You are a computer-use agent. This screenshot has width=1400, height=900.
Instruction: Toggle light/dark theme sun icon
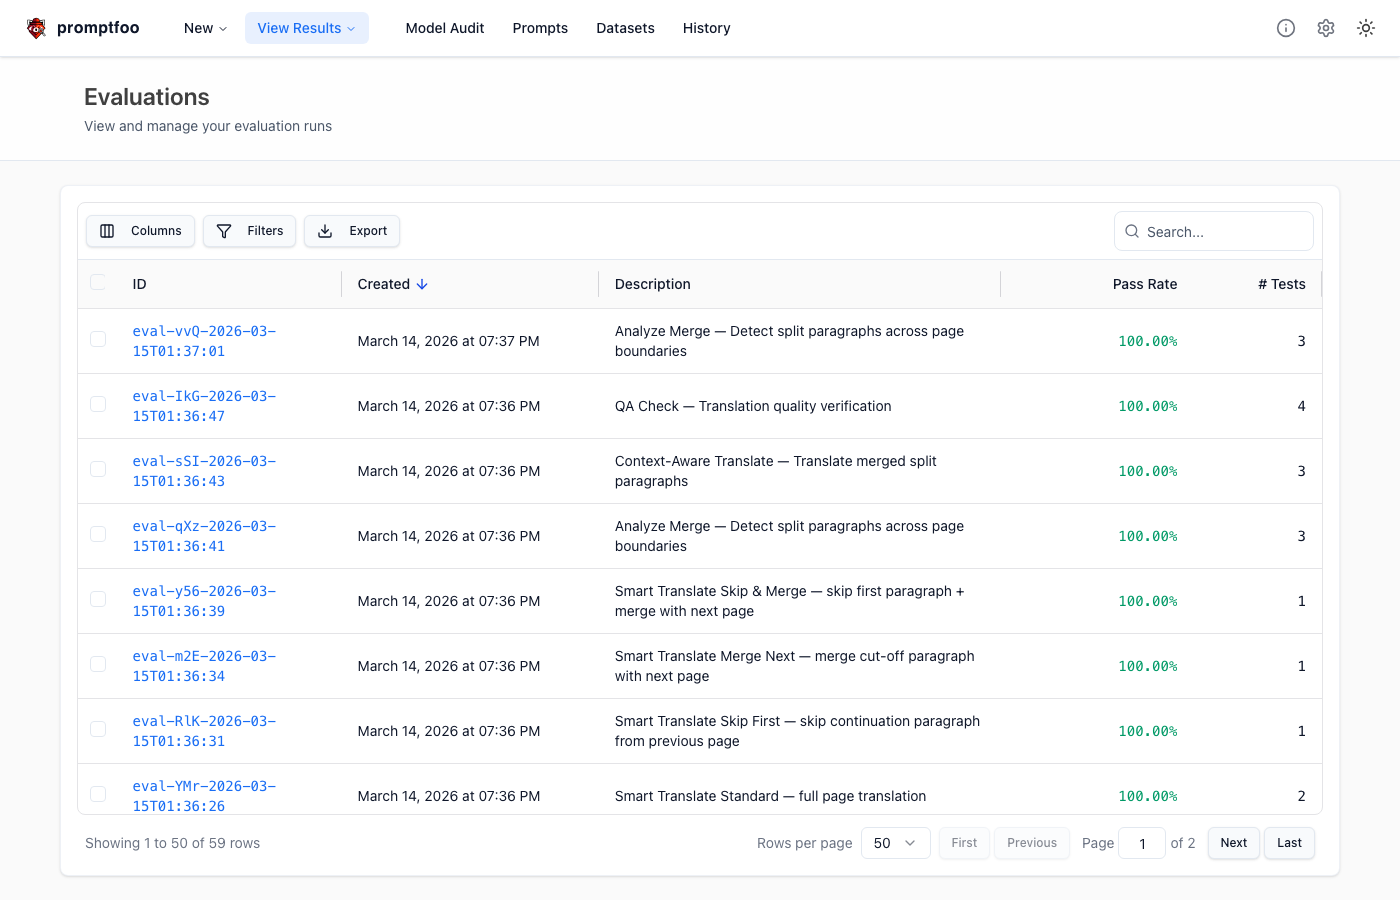(x=1366, y=28)
